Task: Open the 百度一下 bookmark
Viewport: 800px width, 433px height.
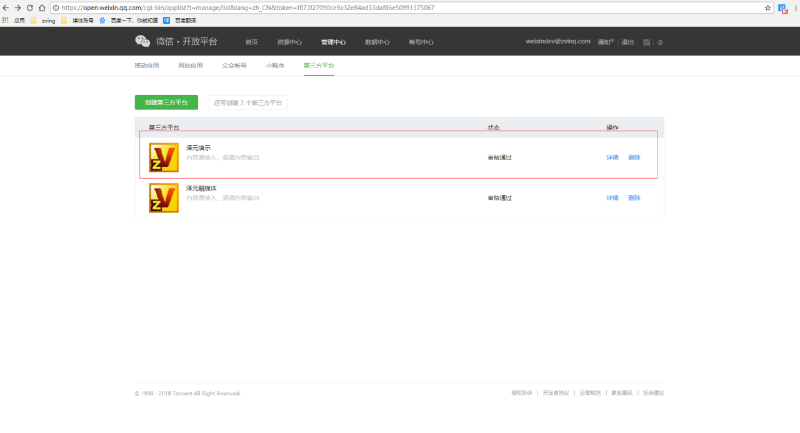Action: [128, 20]
